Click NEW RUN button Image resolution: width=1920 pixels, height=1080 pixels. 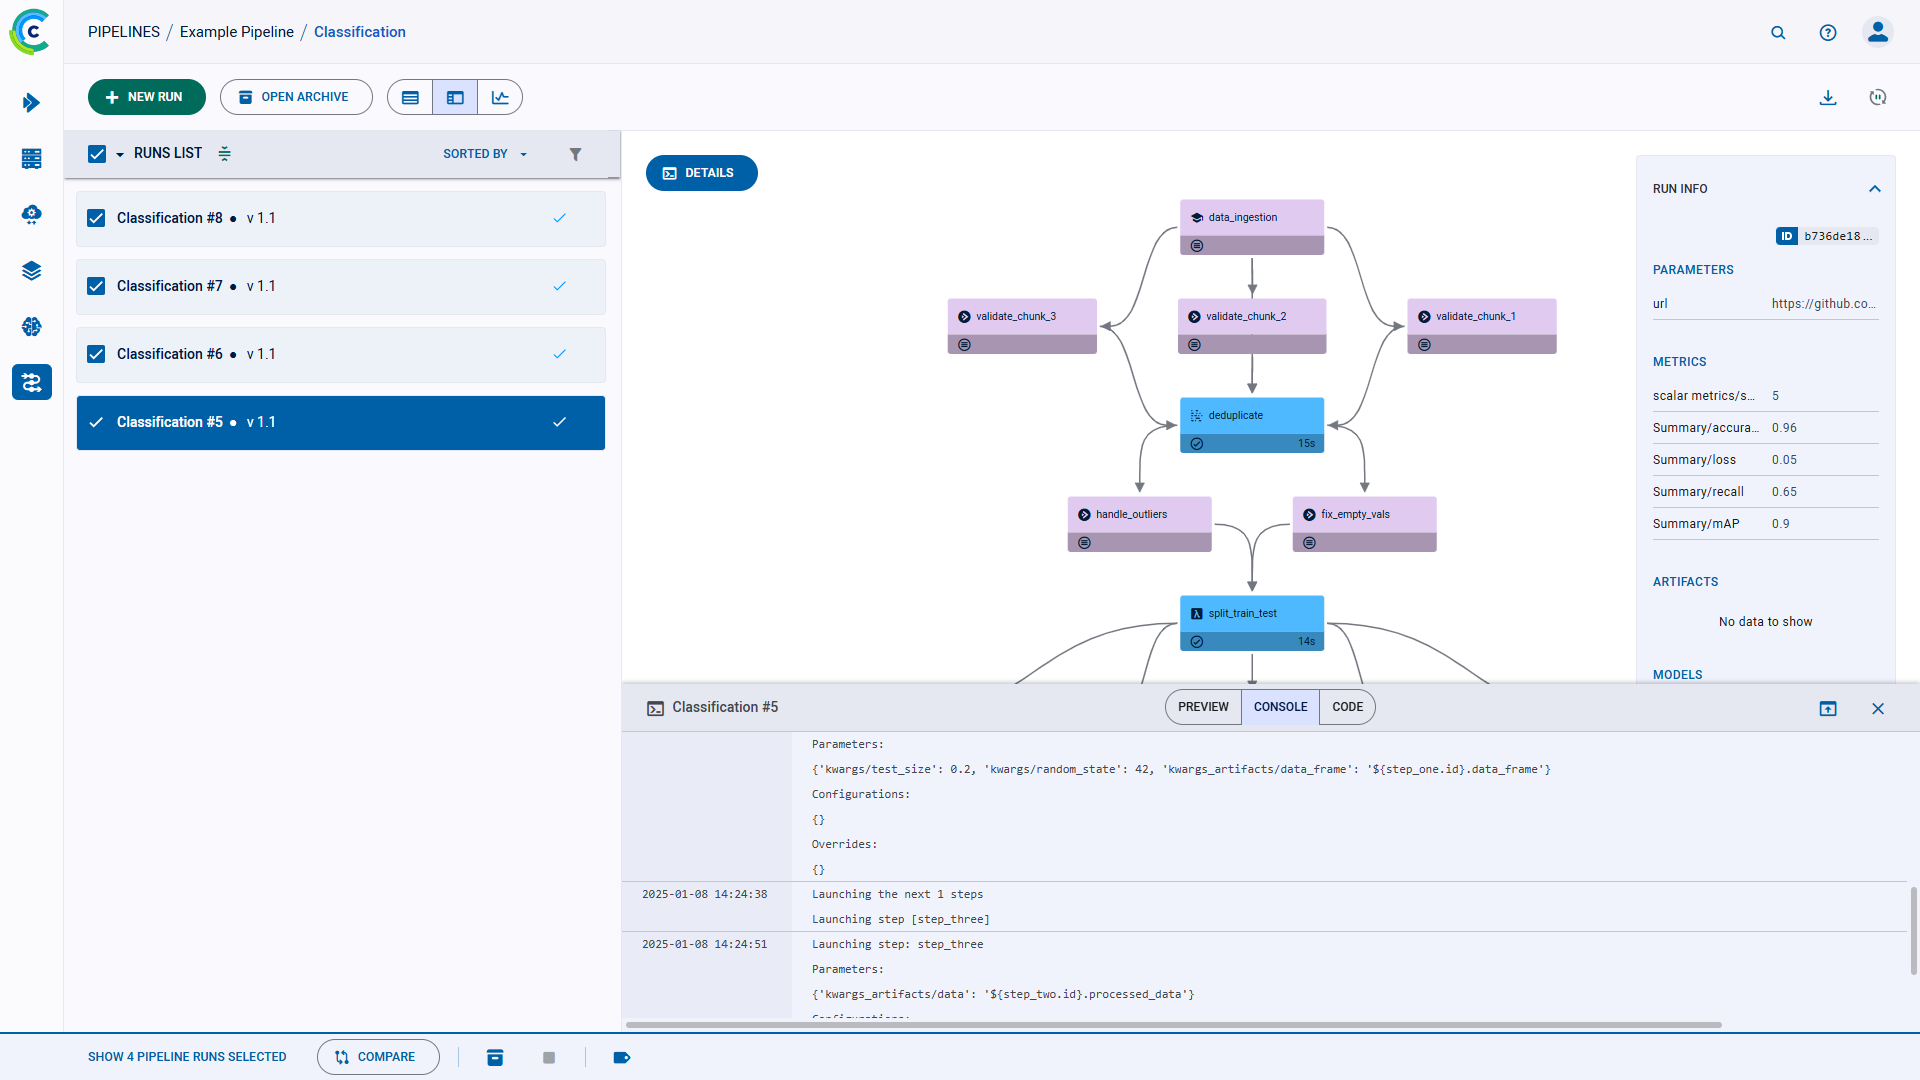pos(146,96)
